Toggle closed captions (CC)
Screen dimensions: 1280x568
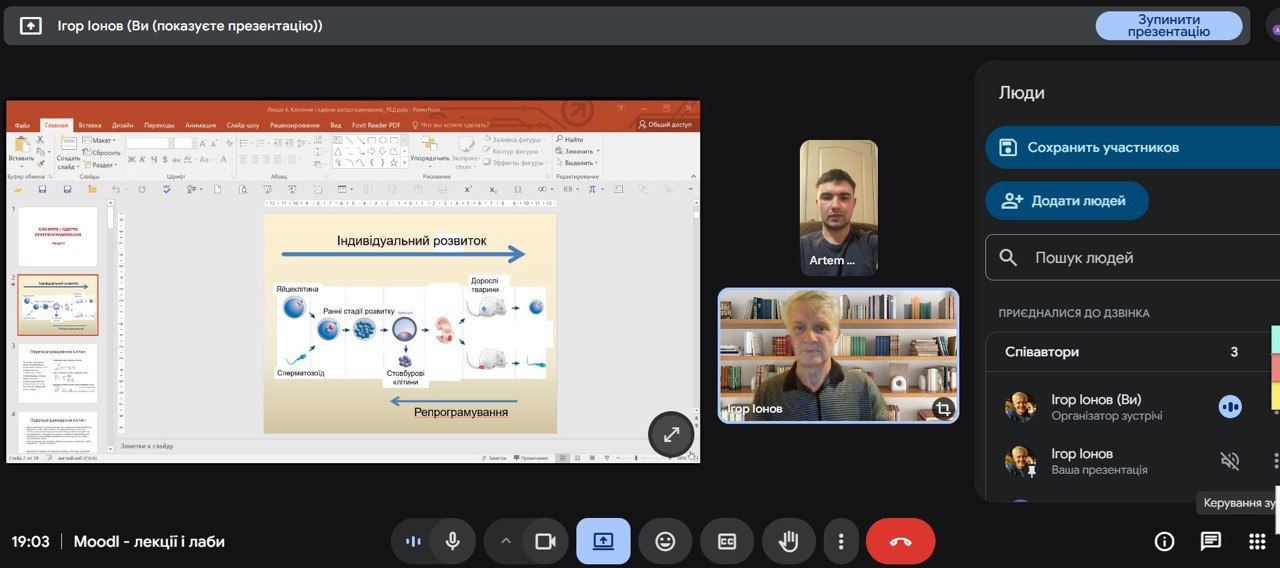(x=727, y=541)
